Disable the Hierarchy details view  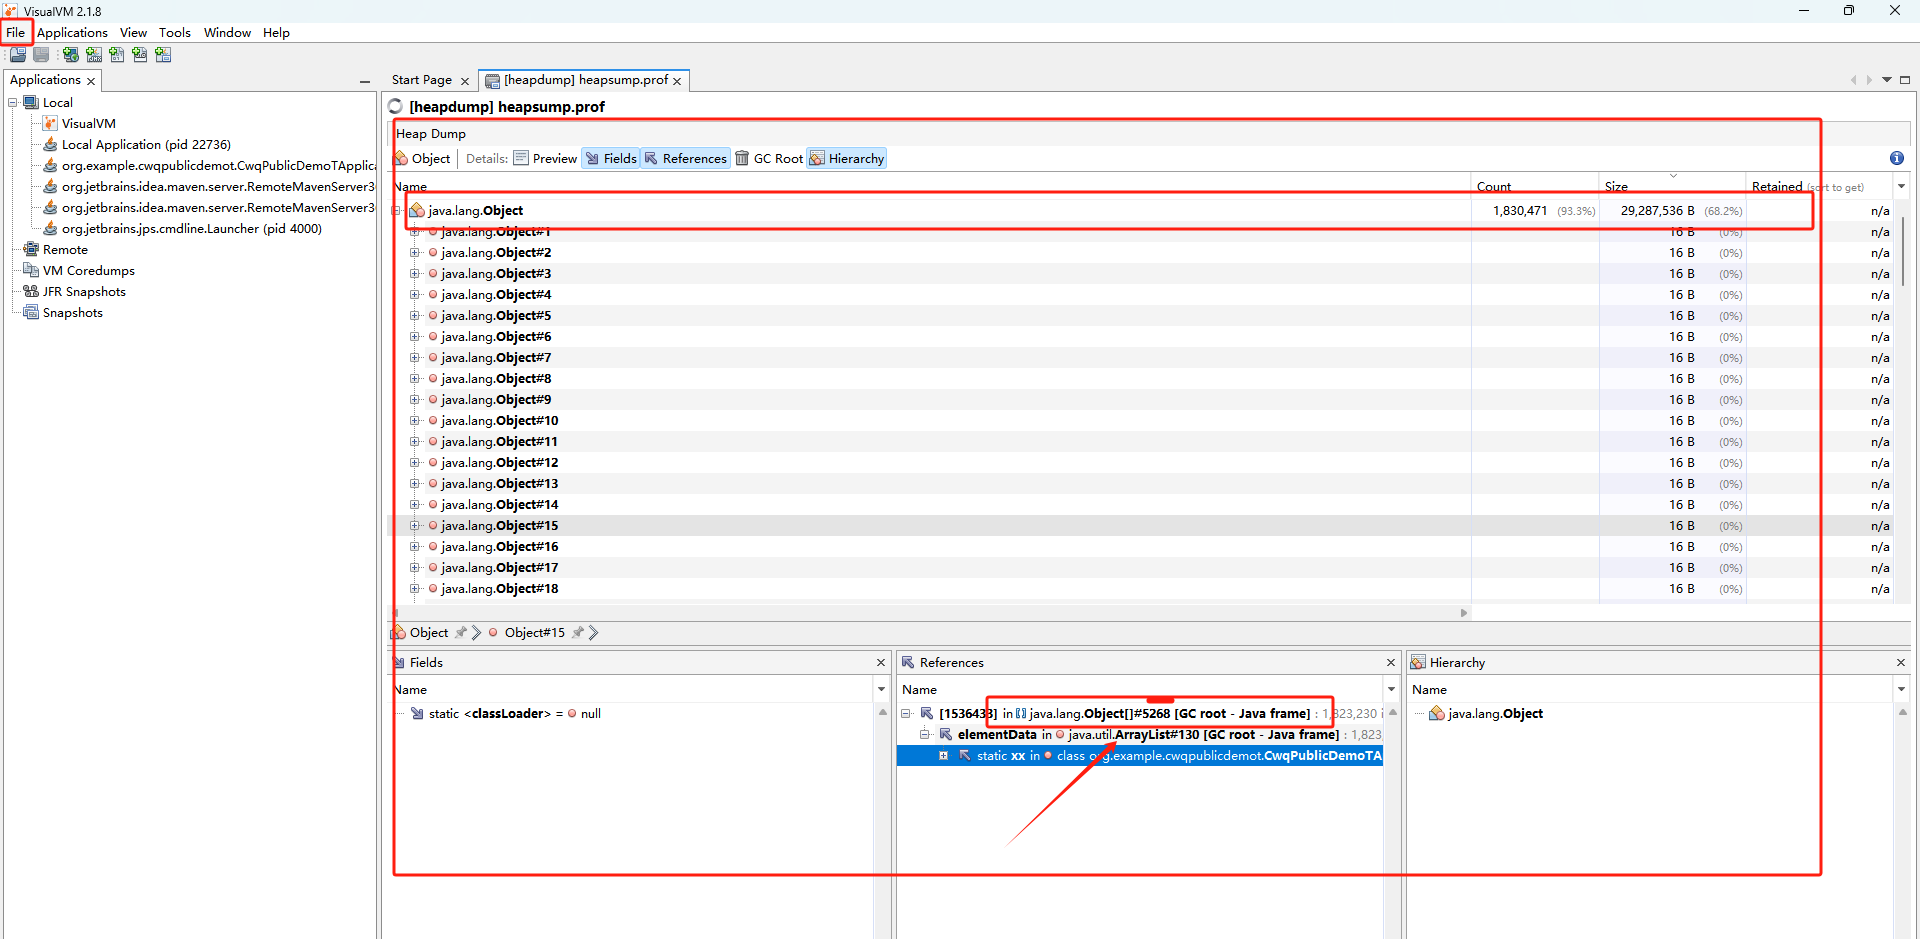846,159
